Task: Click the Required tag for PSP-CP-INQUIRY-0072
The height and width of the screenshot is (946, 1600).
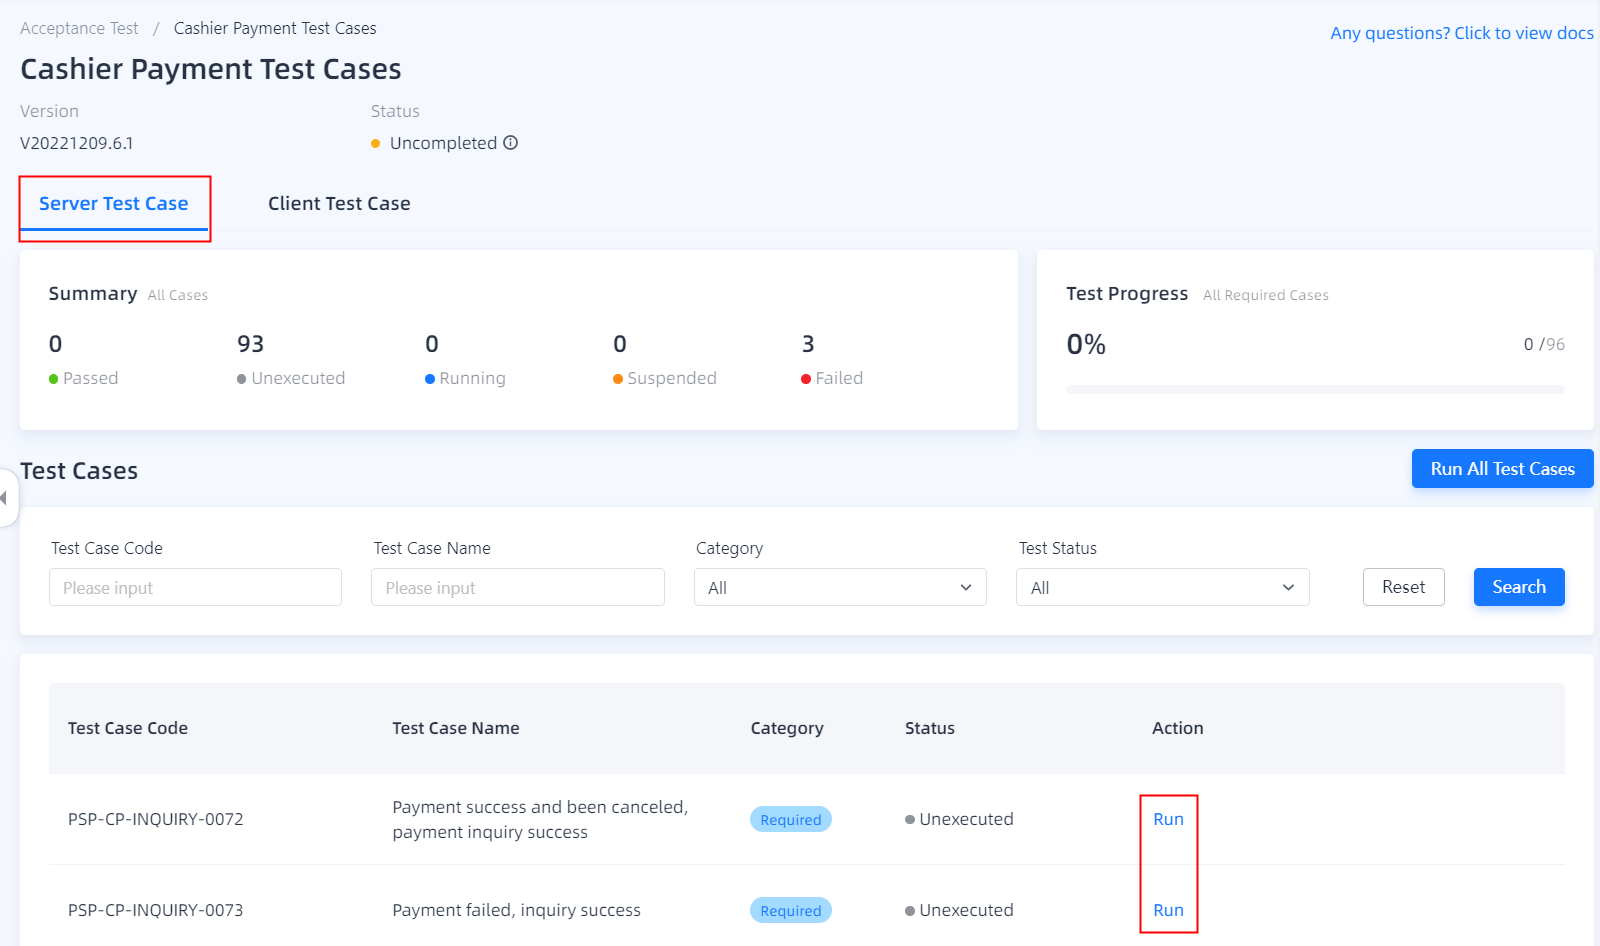Action: click(x=790, y=819)
